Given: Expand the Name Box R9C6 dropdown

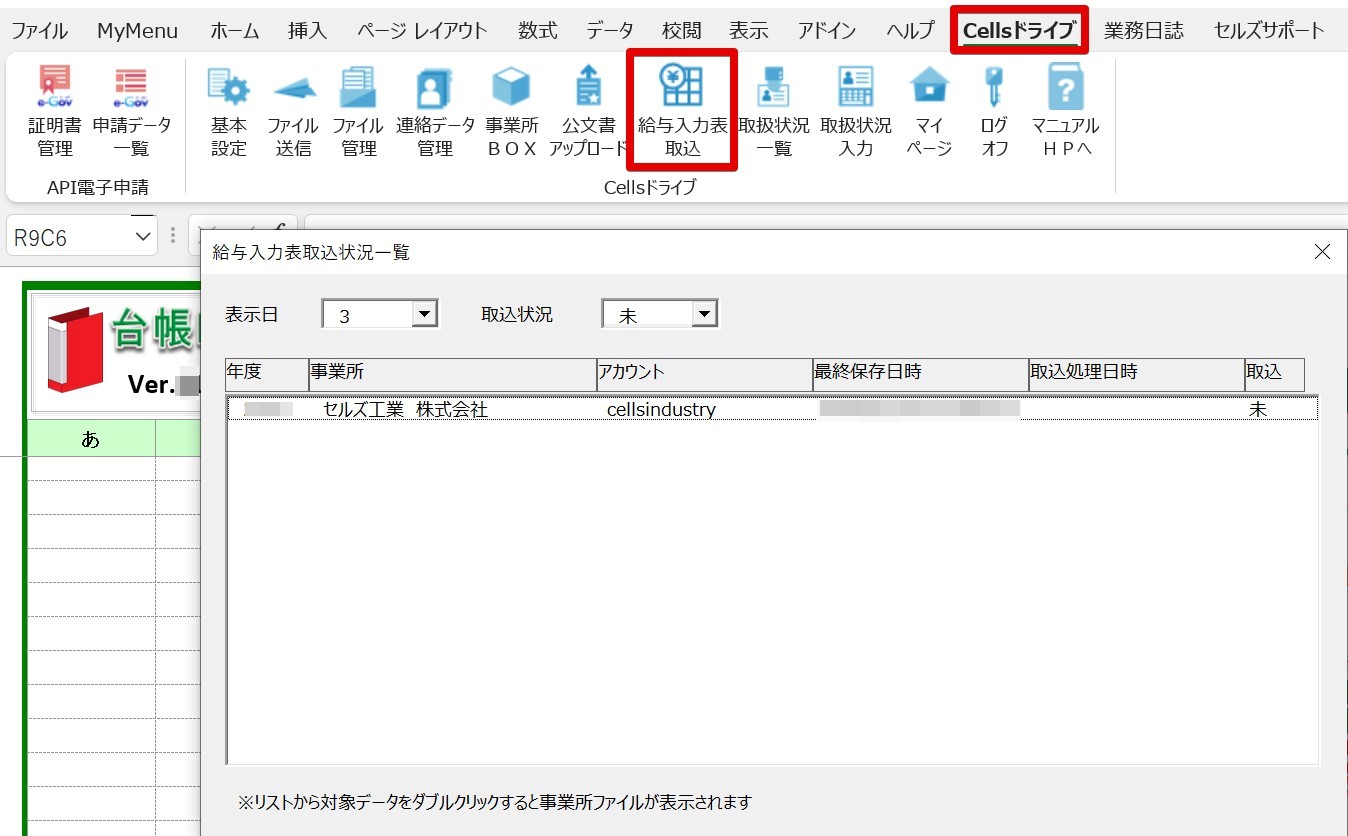Looking at the screenshot, I should [x=144, y=237].
